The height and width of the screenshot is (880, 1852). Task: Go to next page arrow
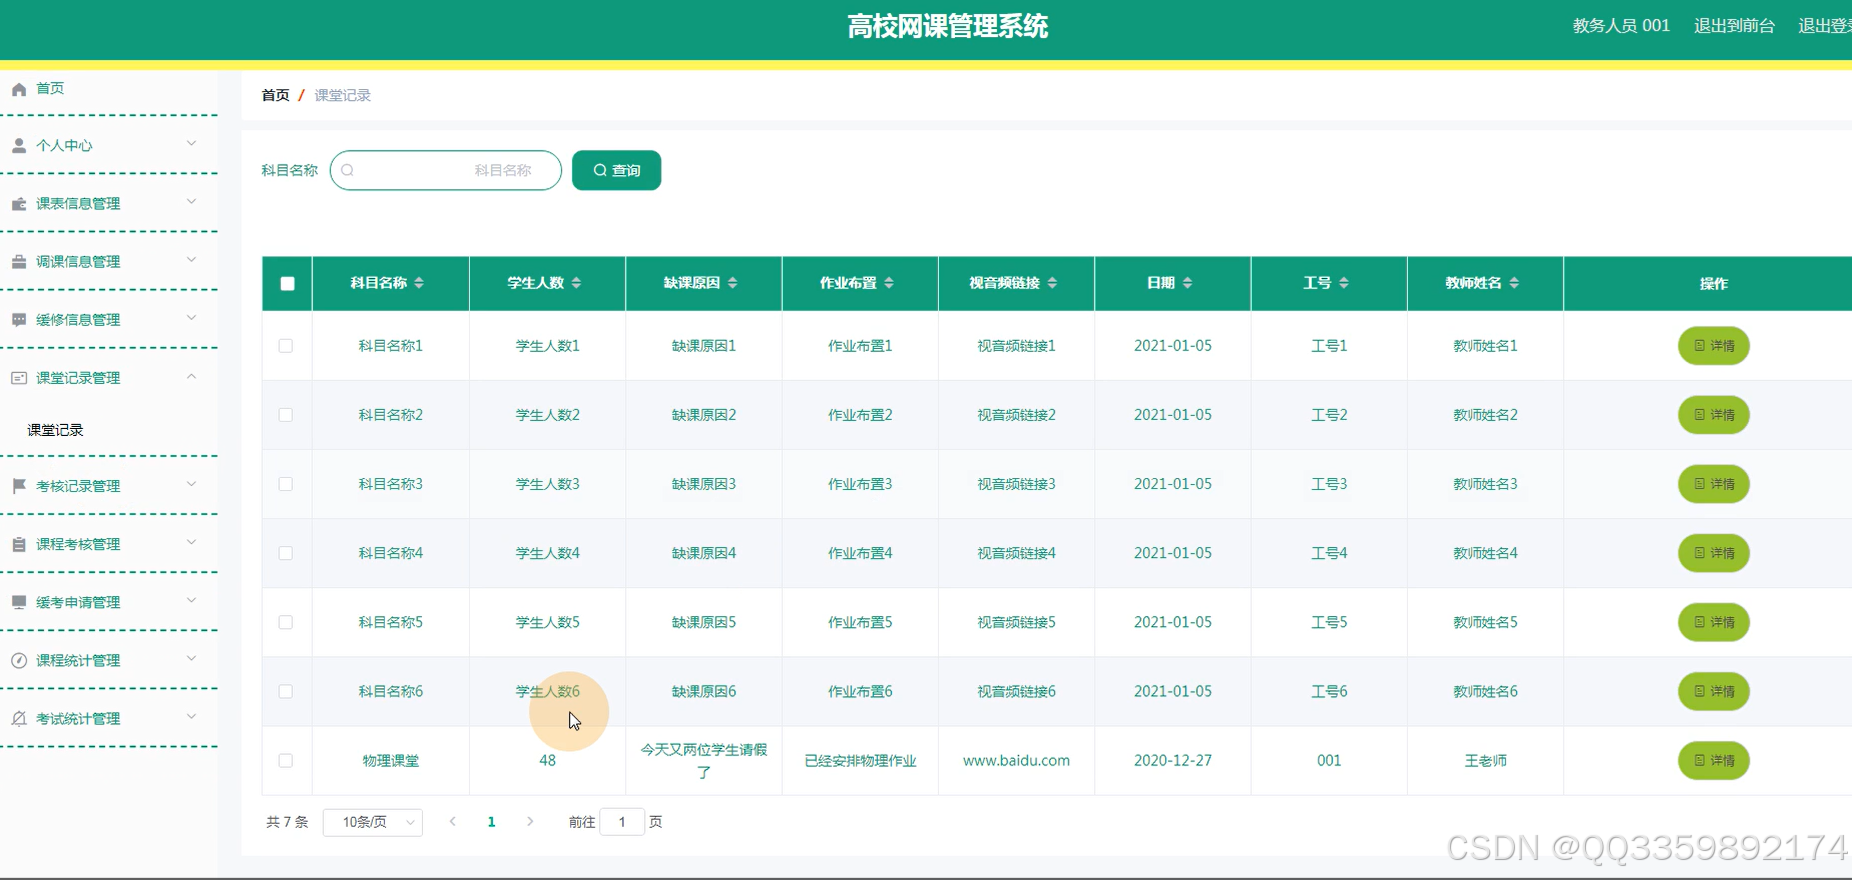530,821
